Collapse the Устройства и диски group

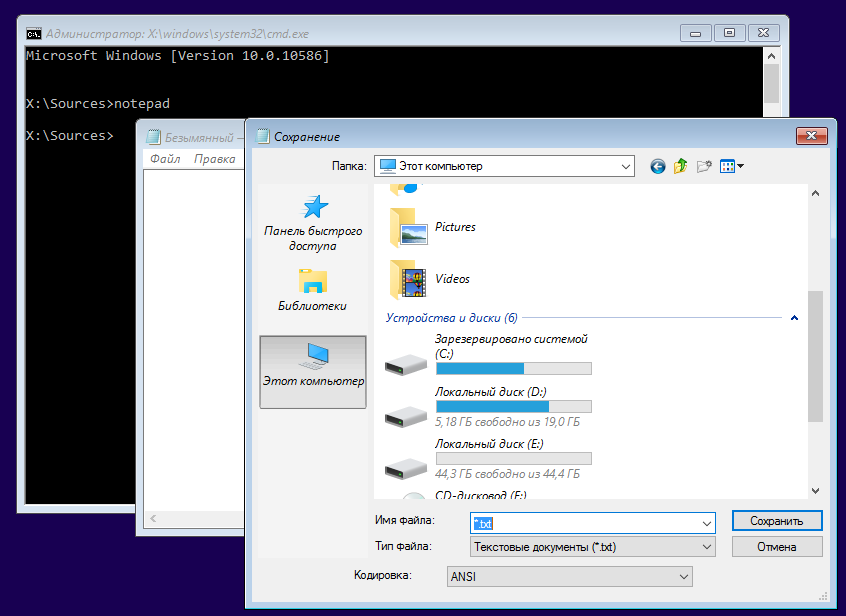click(794, 318)
